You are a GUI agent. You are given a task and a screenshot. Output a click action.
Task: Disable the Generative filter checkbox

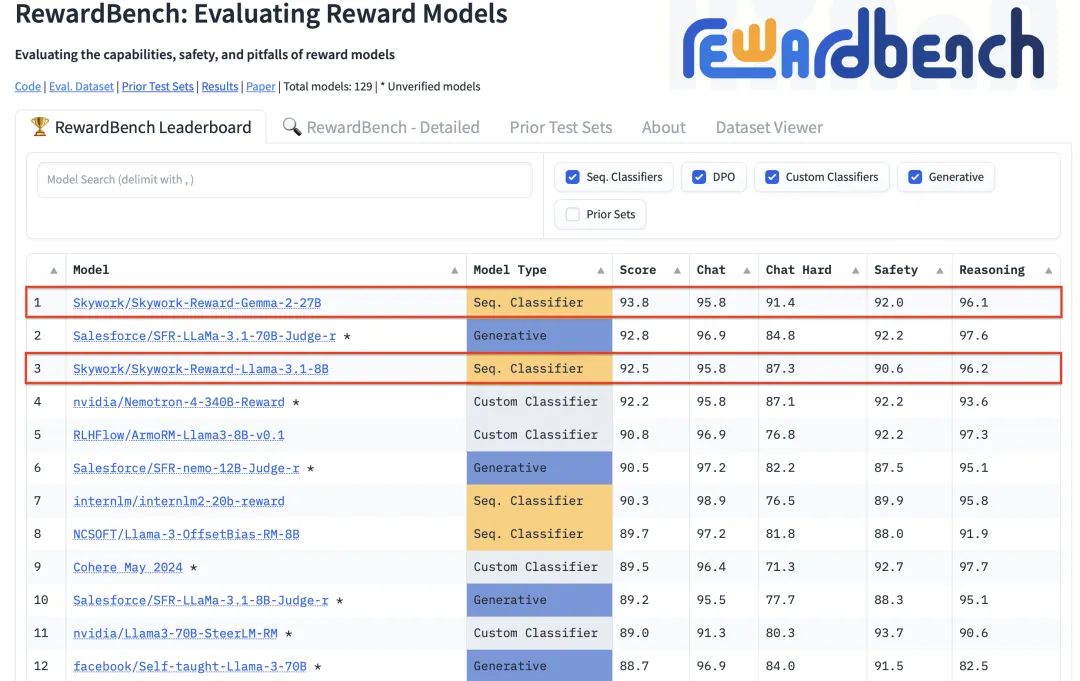(915, 177)
